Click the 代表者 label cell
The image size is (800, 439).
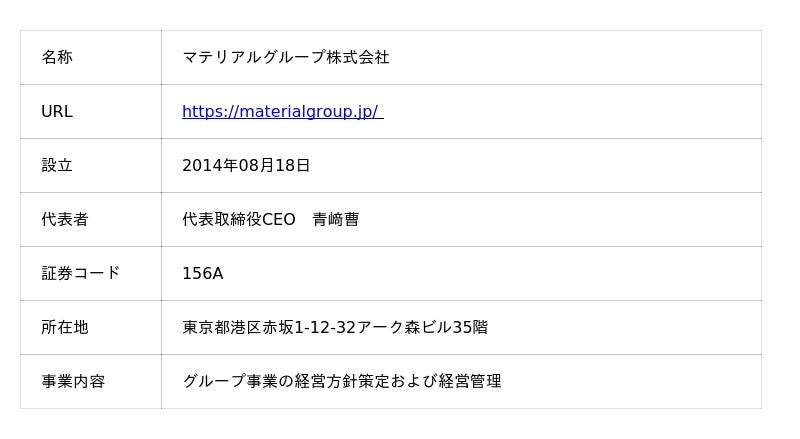pyautogui.click(x=65, y=220)
